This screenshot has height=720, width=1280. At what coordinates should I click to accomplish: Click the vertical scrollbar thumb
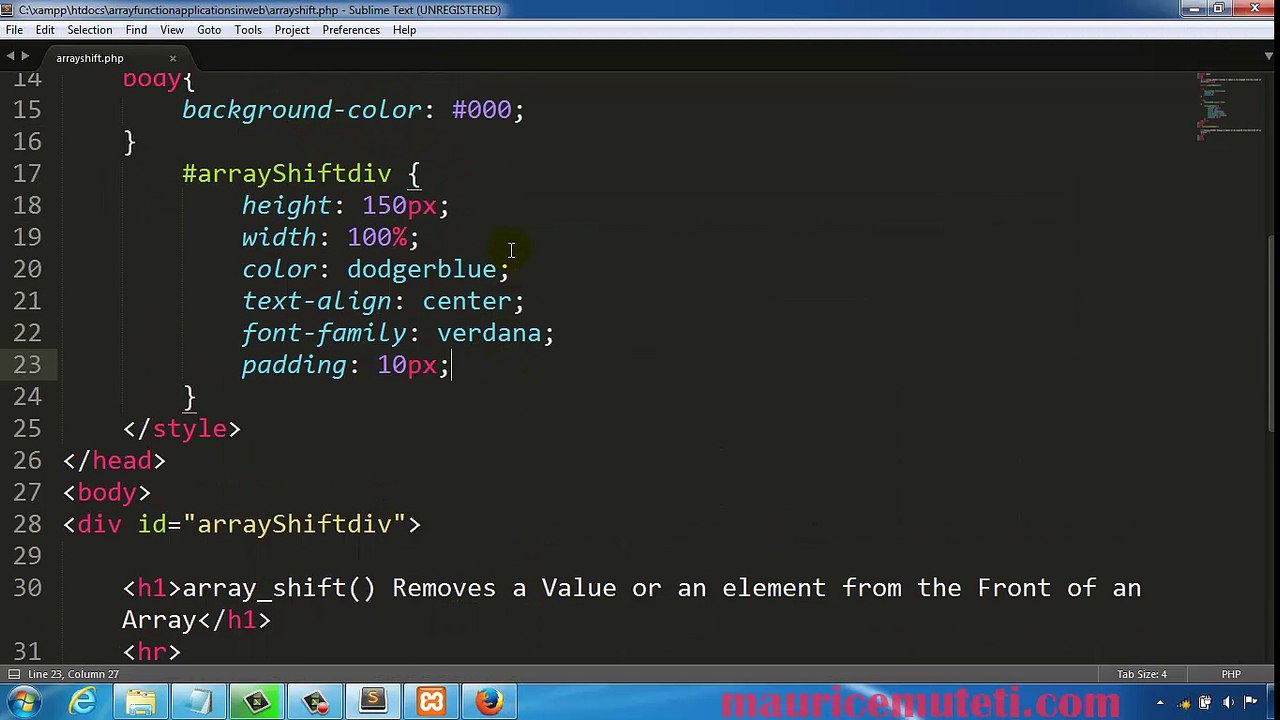1273,335
